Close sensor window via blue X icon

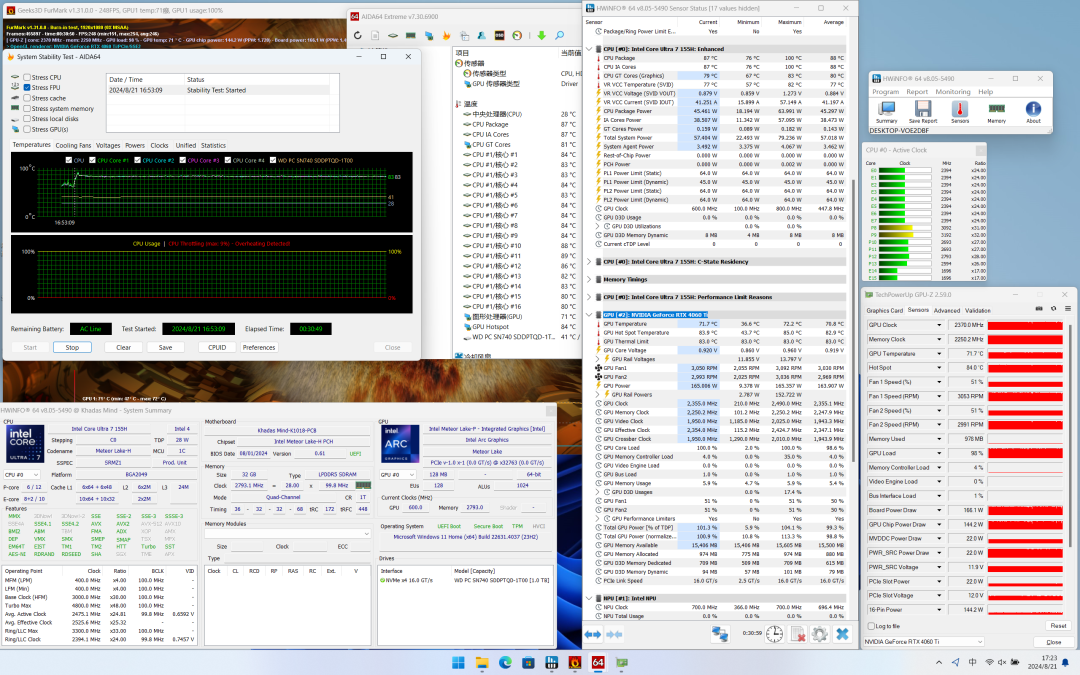(843, 634)
